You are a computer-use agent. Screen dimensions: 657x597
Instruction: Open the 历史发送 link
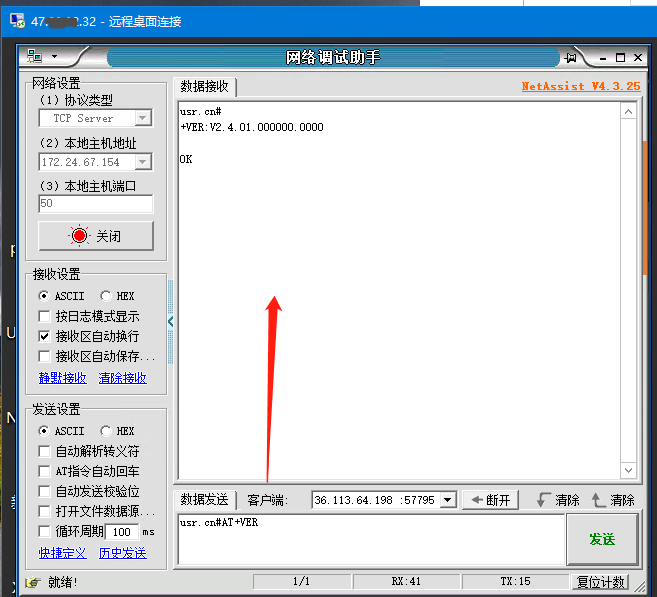(x=123, y=553)
